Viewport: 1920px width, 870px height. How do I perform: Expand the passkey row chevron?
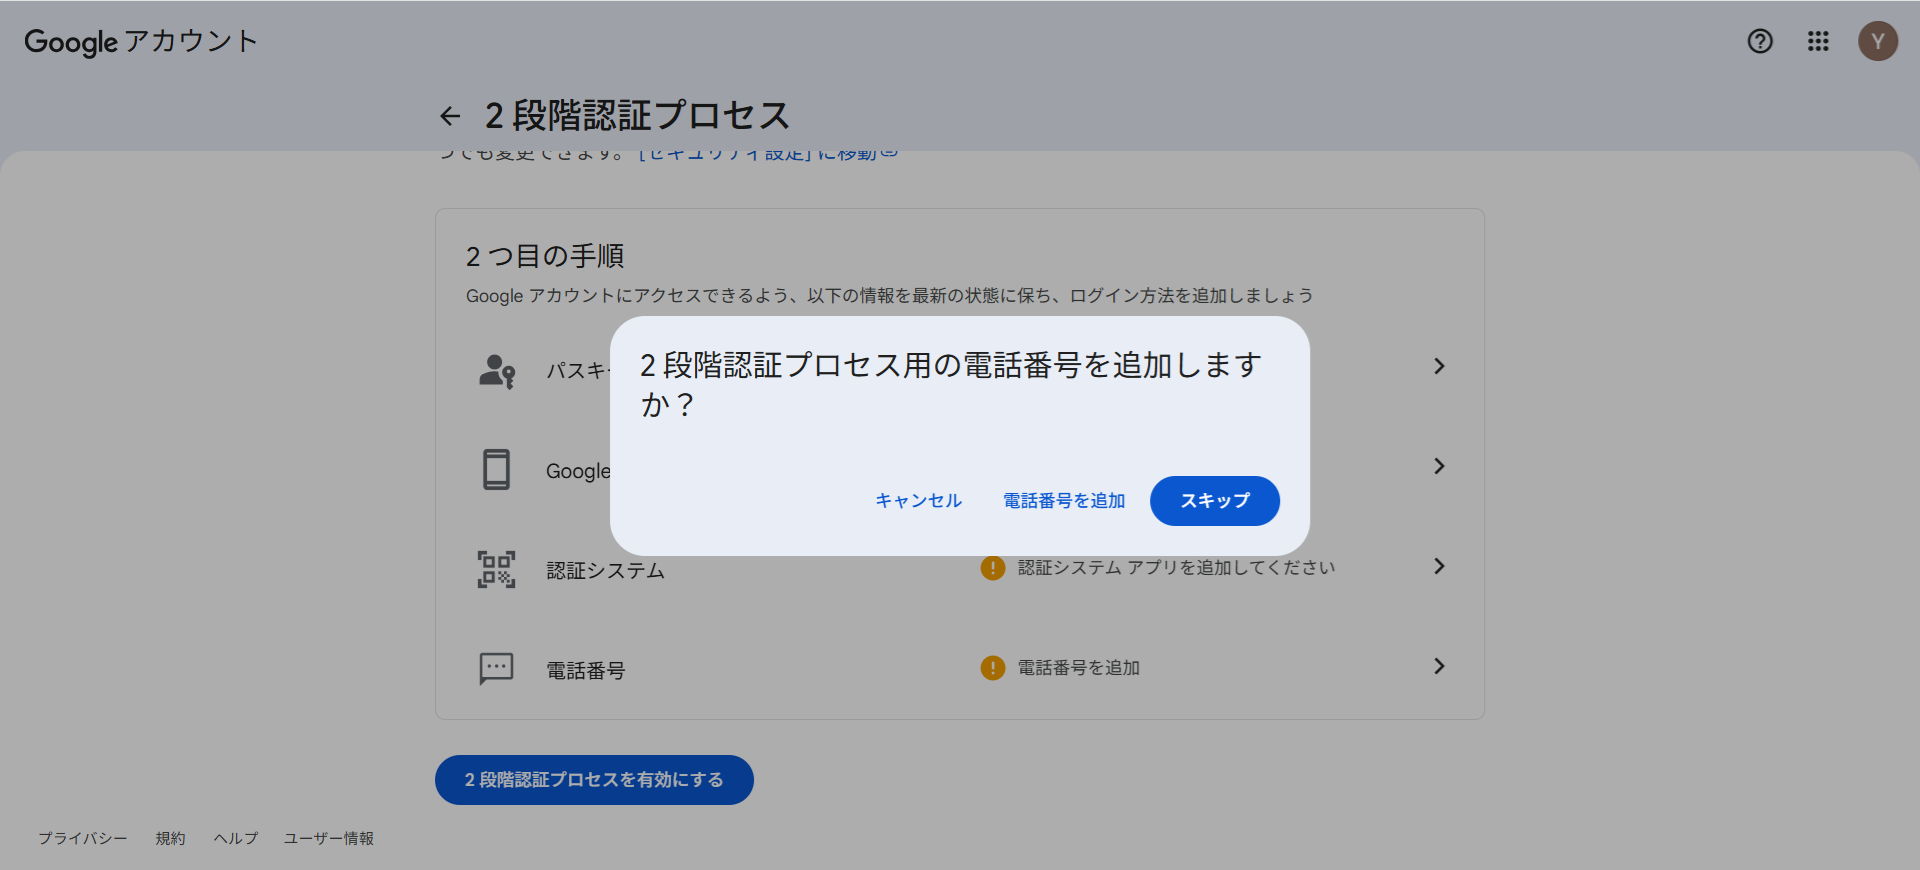point(1439,366)
